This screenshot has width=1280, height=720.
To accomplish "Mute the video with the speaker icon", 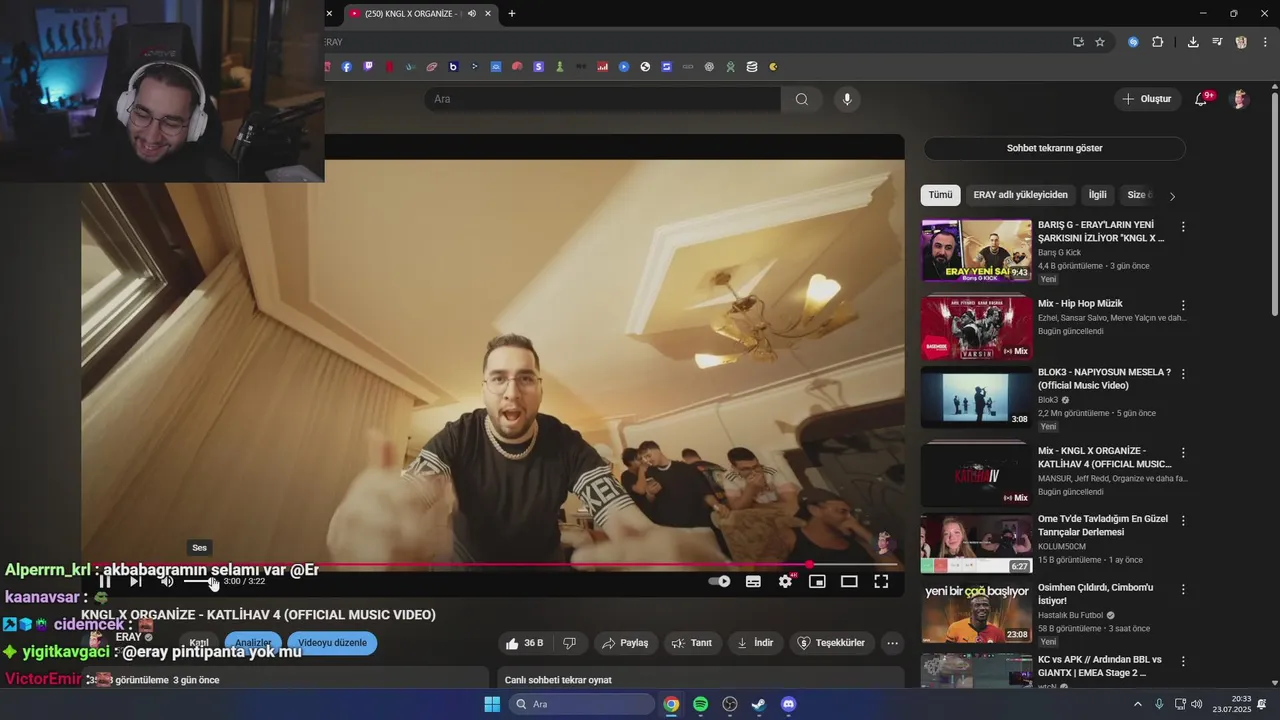I will tap(167, 581).
